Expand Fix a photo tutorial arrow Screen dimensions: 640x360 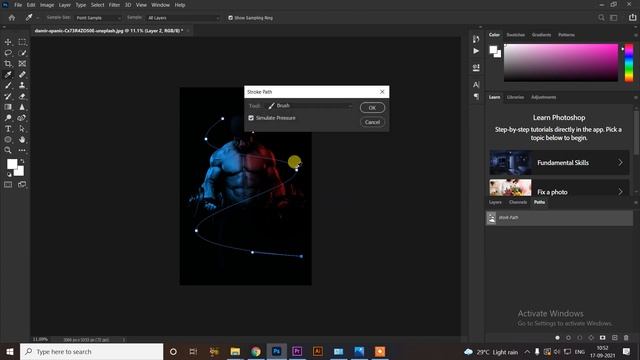[620, 191]
